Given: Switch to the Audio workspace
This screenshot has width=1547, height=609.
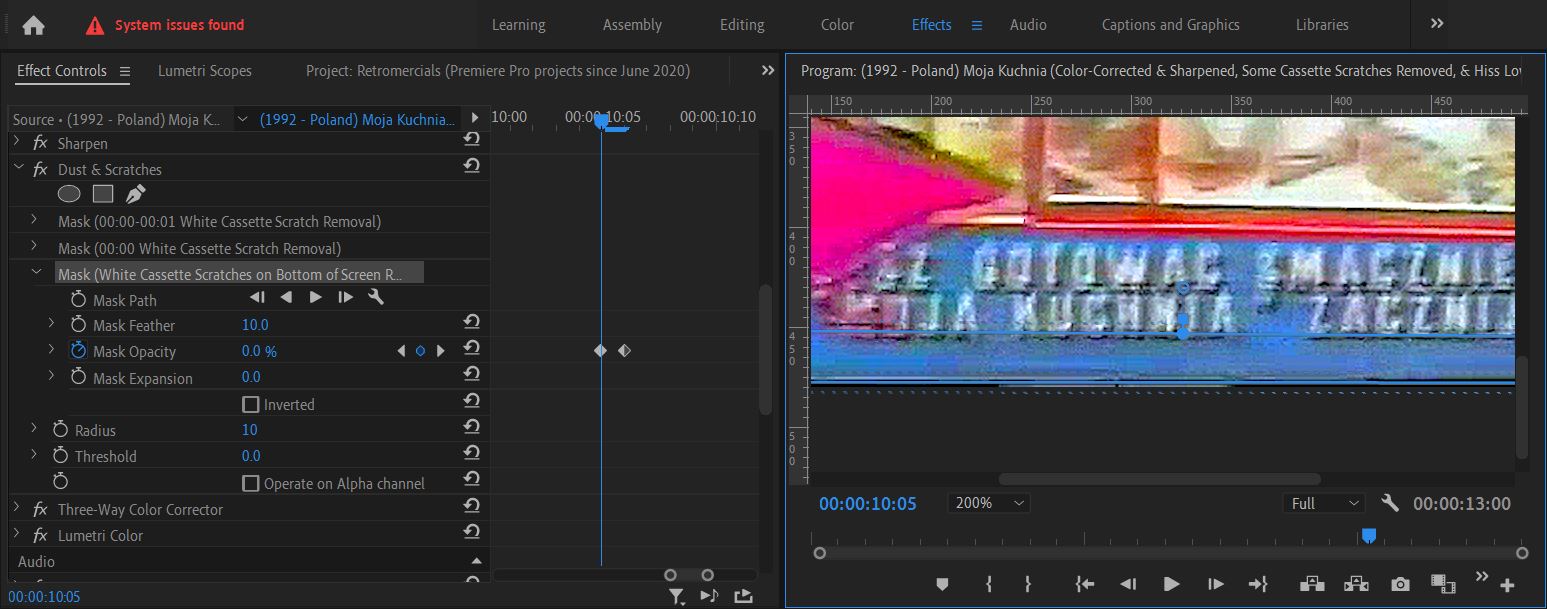Looking at the screenshot, I should (x=1028, y=25).
